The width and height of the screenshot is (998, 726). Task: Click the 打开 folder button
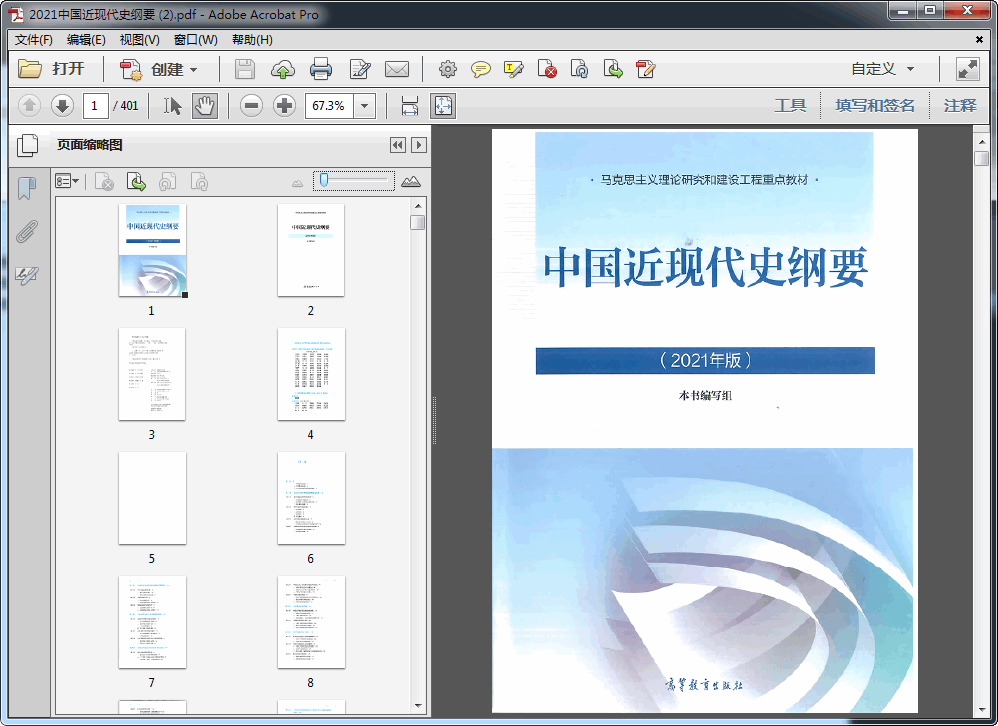click(x=51, y=69)
